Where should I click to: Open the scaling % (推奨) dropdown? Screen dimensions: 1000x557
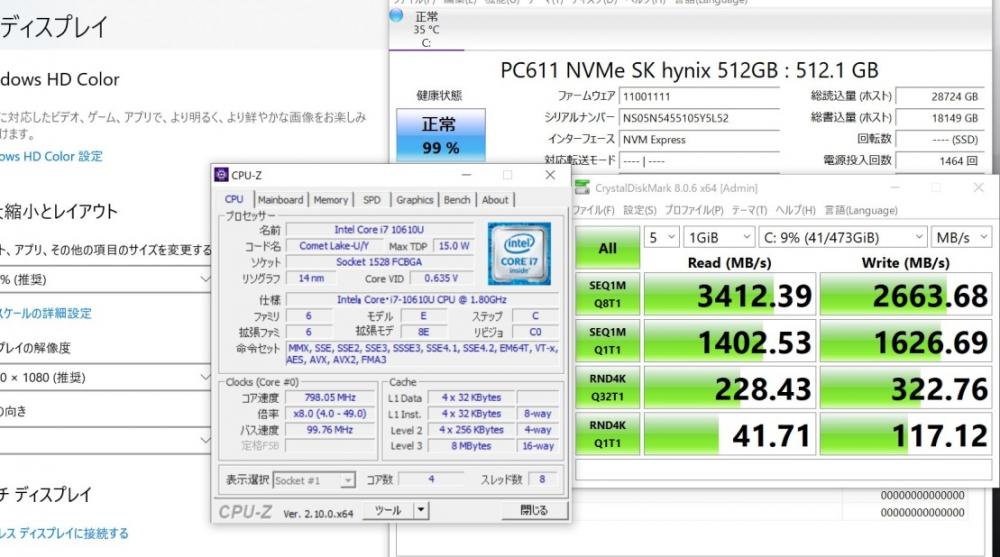pos(105,279)
